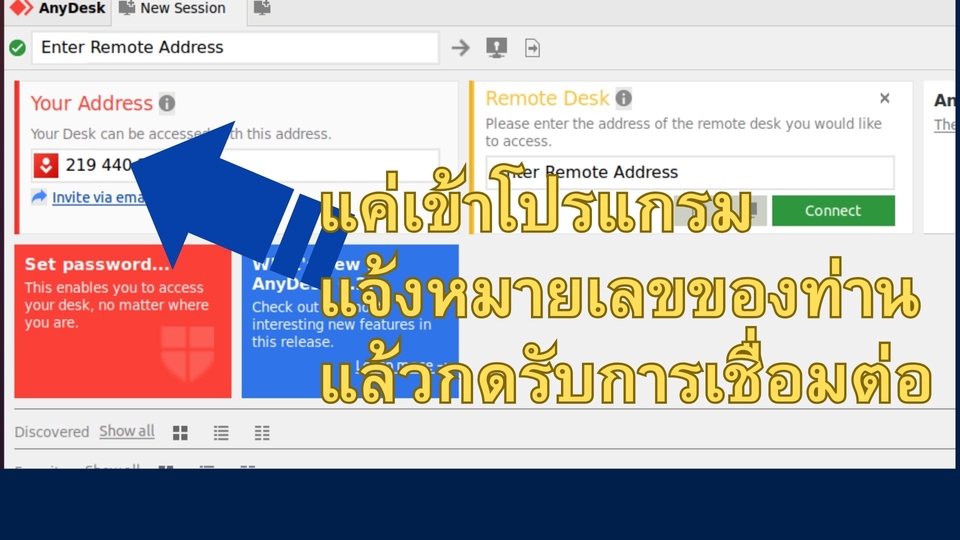This screenshot has width=960, height=540.
Task: Switch Discovered list to list view
Action: [x=221, y=433]
